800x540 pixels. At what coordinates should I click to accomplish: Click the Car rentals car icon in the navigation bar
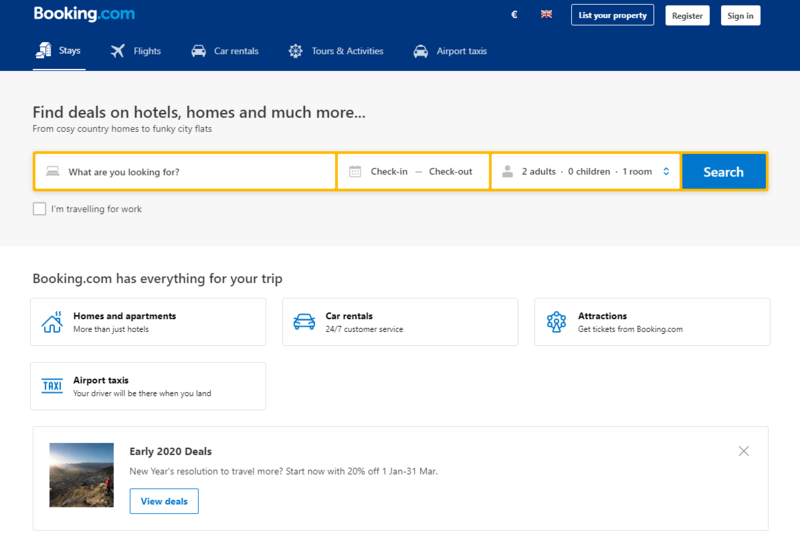(198, 51)
